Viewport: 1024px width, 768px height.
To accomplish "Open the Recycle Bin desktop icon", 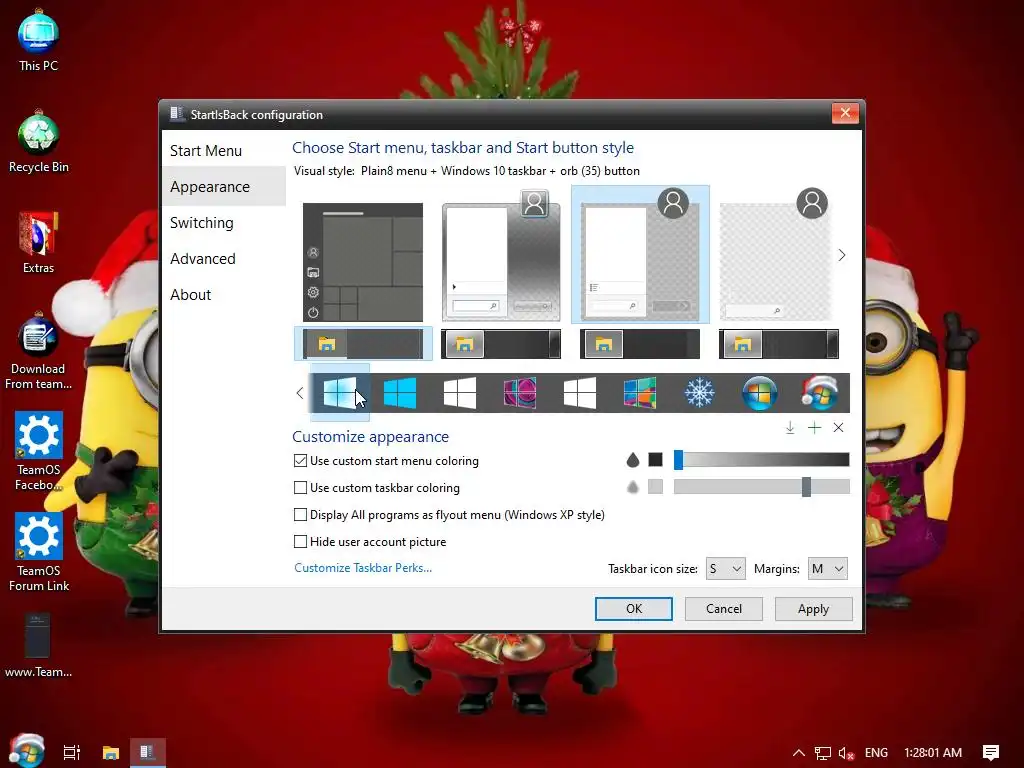I will click(39, 142).
